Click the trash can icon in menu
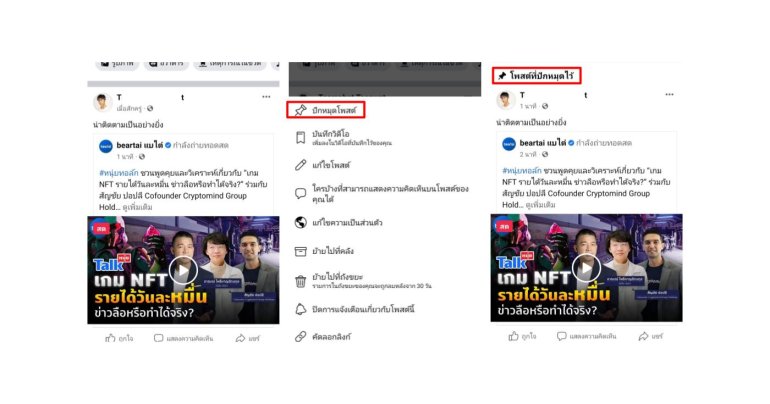Screen dimensions: 770x404 tap(300, 281)
